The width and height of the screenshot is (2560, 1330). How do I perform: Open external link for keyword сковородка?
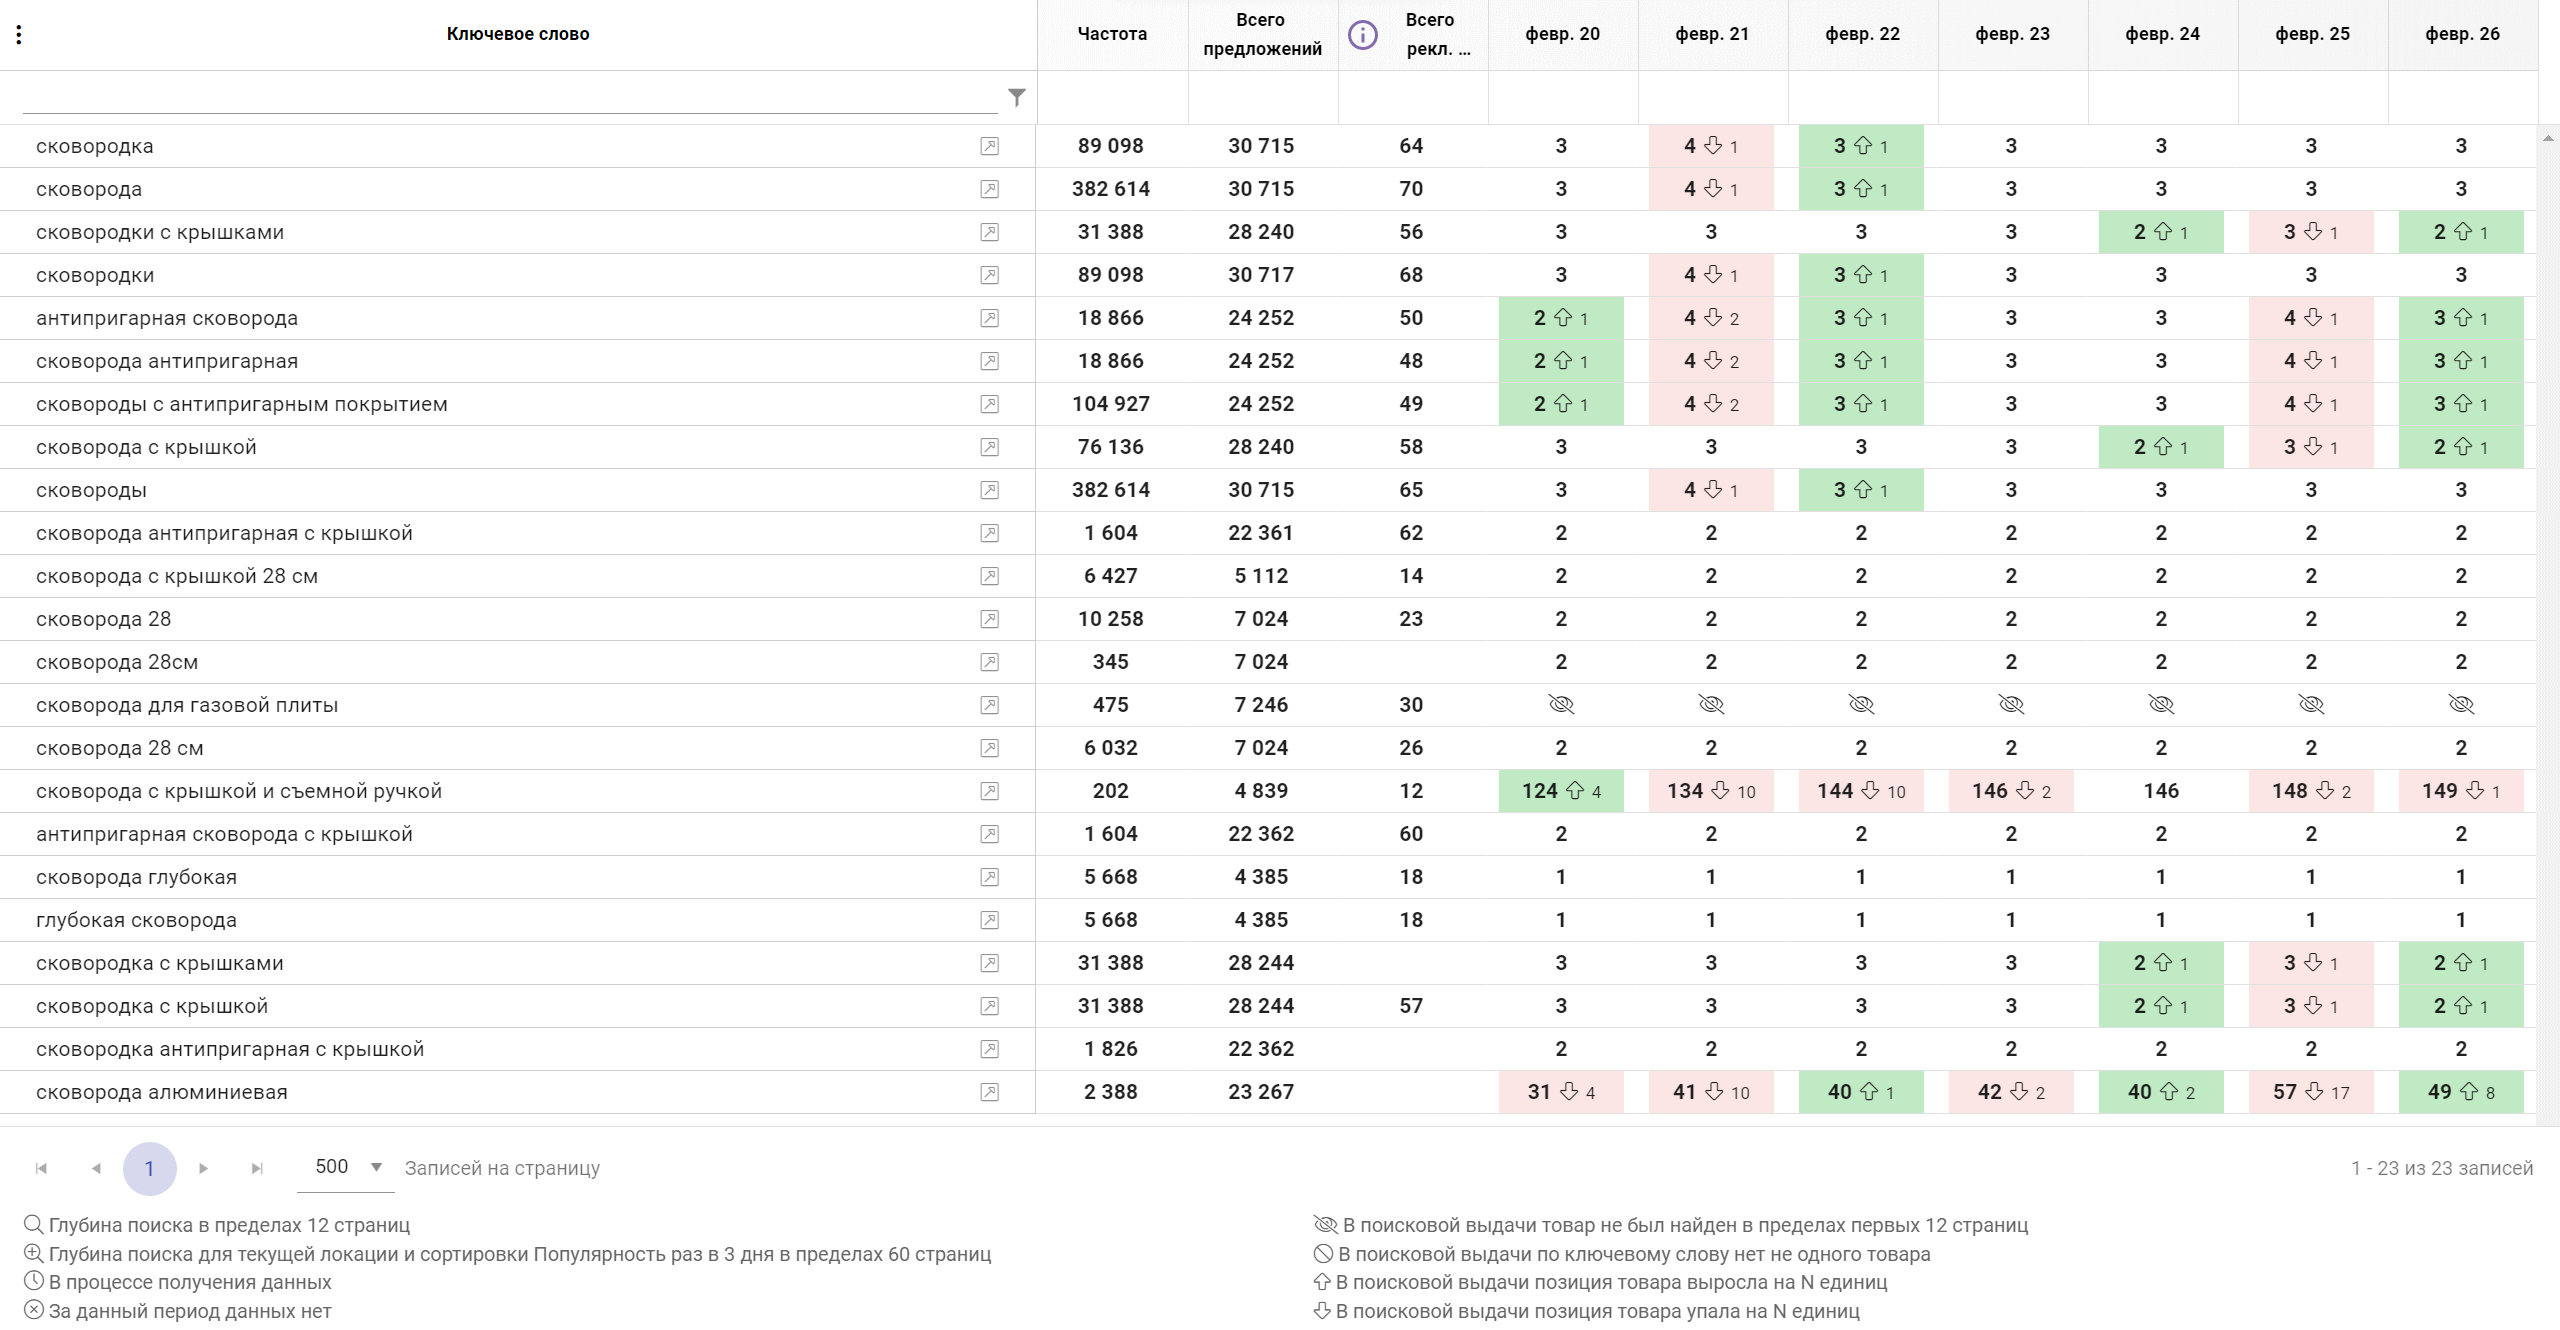pyautogui.click(x=989, y=146)
